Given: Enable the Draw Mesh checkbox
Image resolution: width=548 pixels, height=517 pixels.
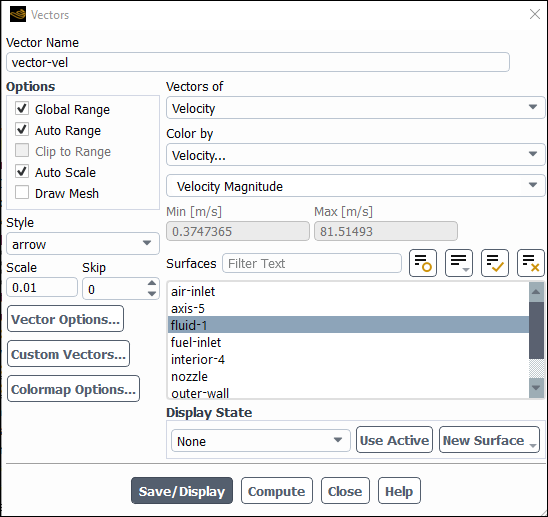Looking at the screenshot, I should (x=22, y=193).
